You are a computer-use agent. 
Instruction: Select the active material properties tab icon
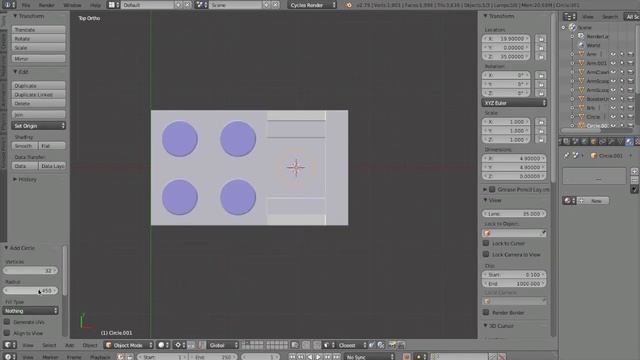[x=629, y=142]
